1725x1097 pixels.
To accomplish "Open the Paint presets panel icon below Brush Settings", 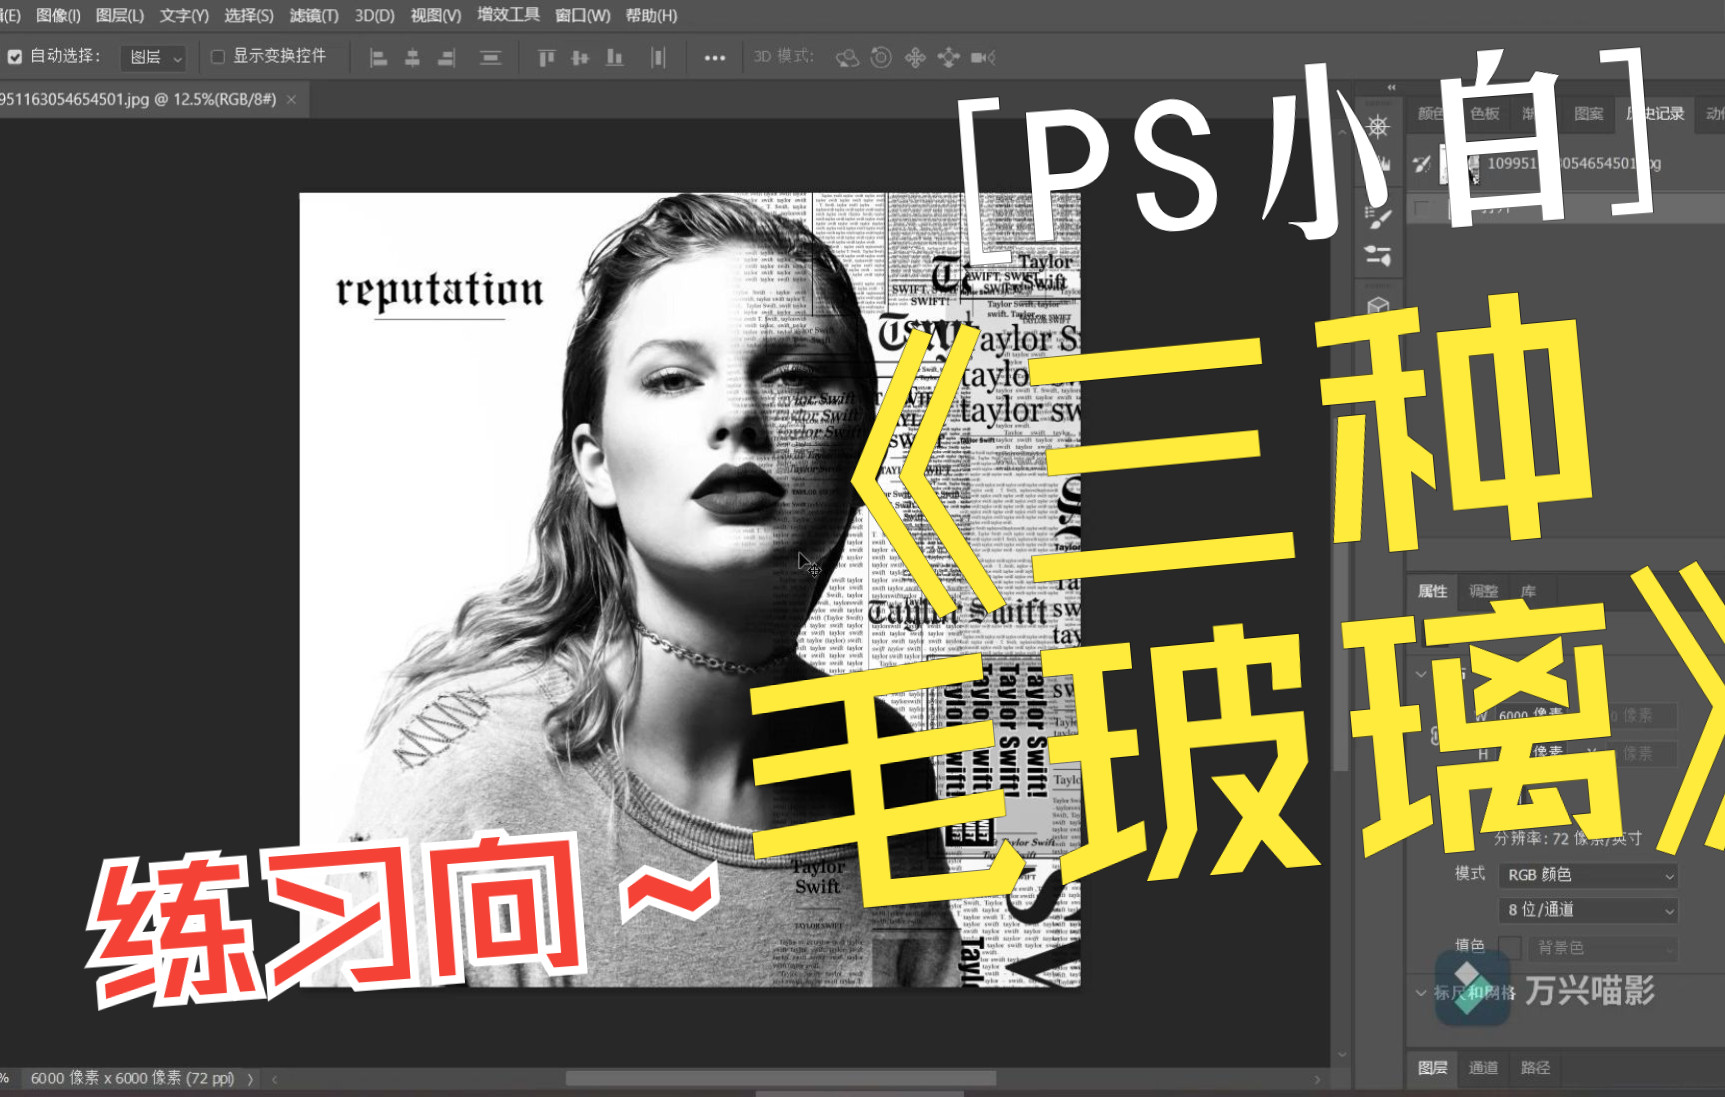I will click(1378, 255).
